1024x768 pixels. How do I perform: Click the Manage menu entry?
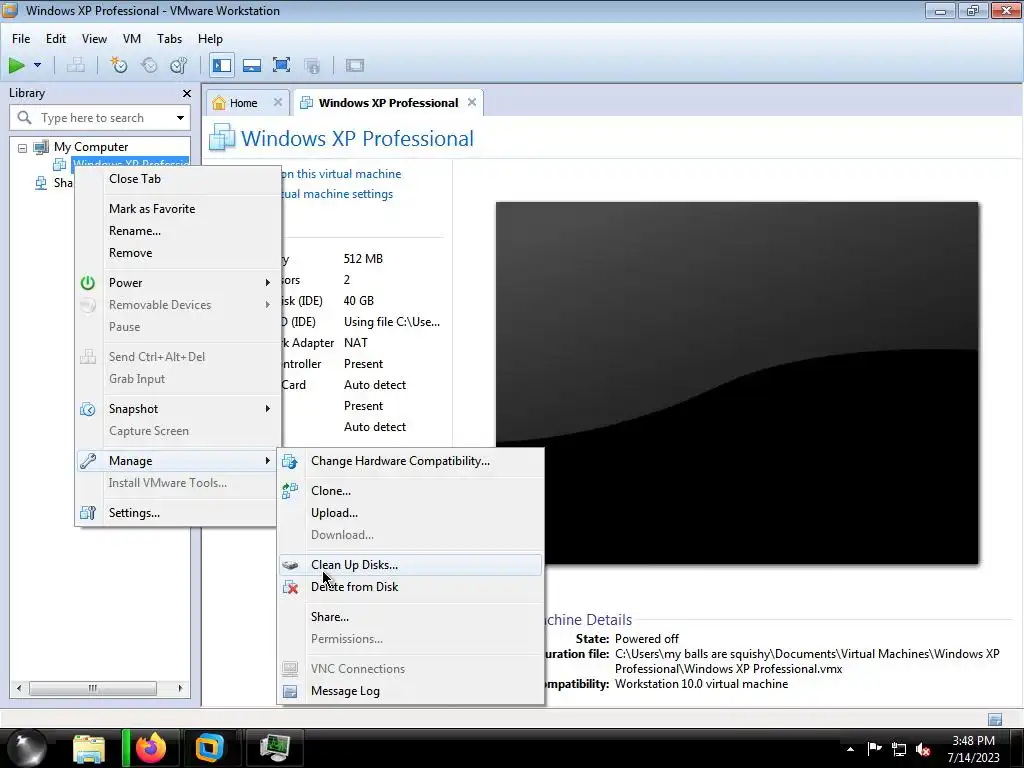point(178,461)
